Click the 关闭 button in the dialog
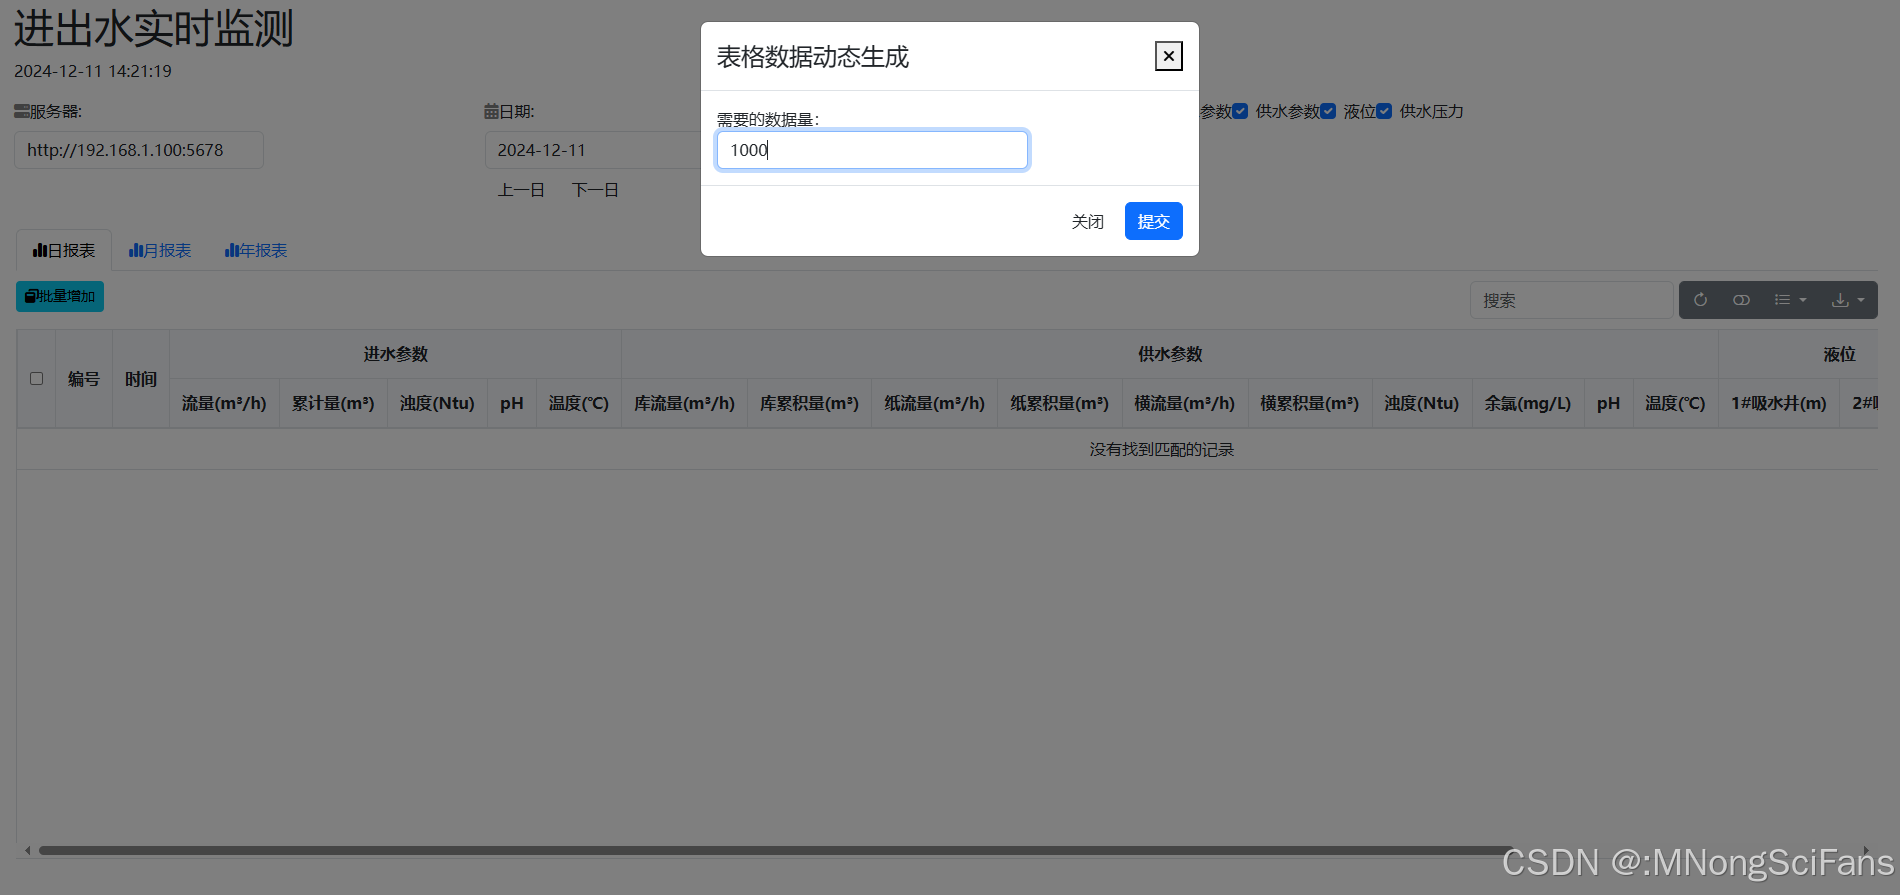The height and width of the screenshot is (895, 1900). point(1087,221)
